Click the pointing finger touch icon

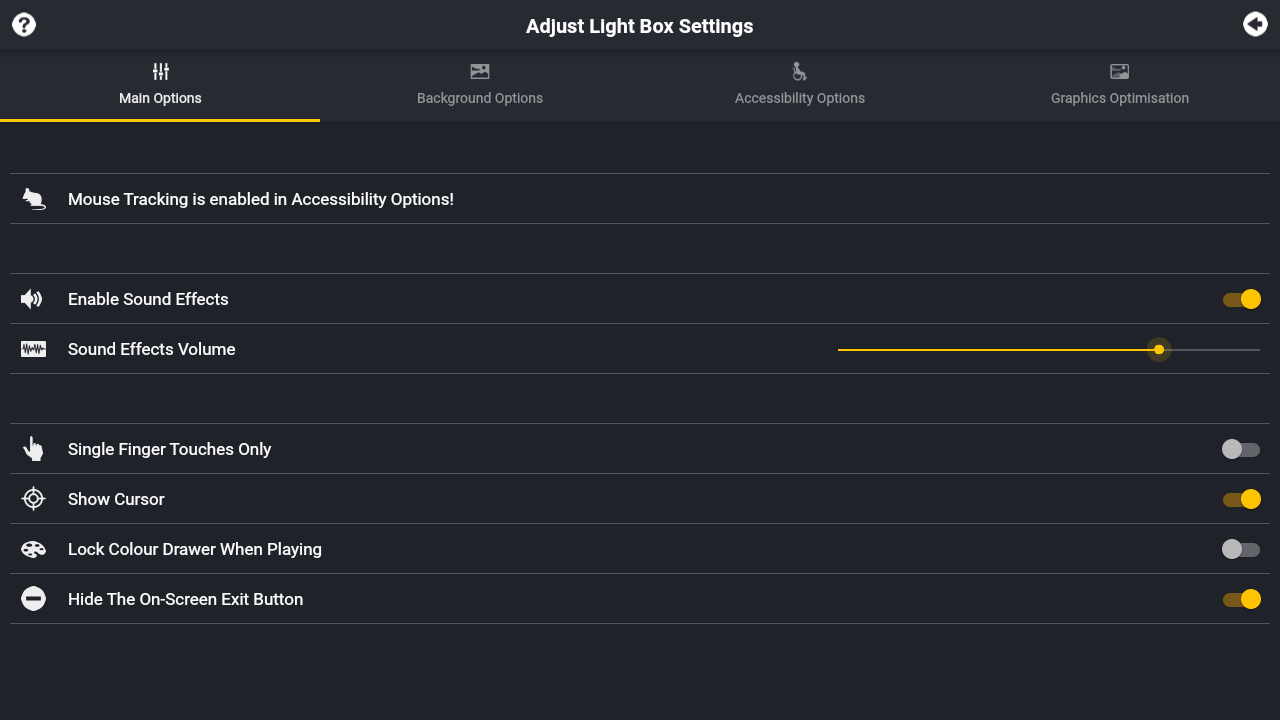(x=33, y=449)
